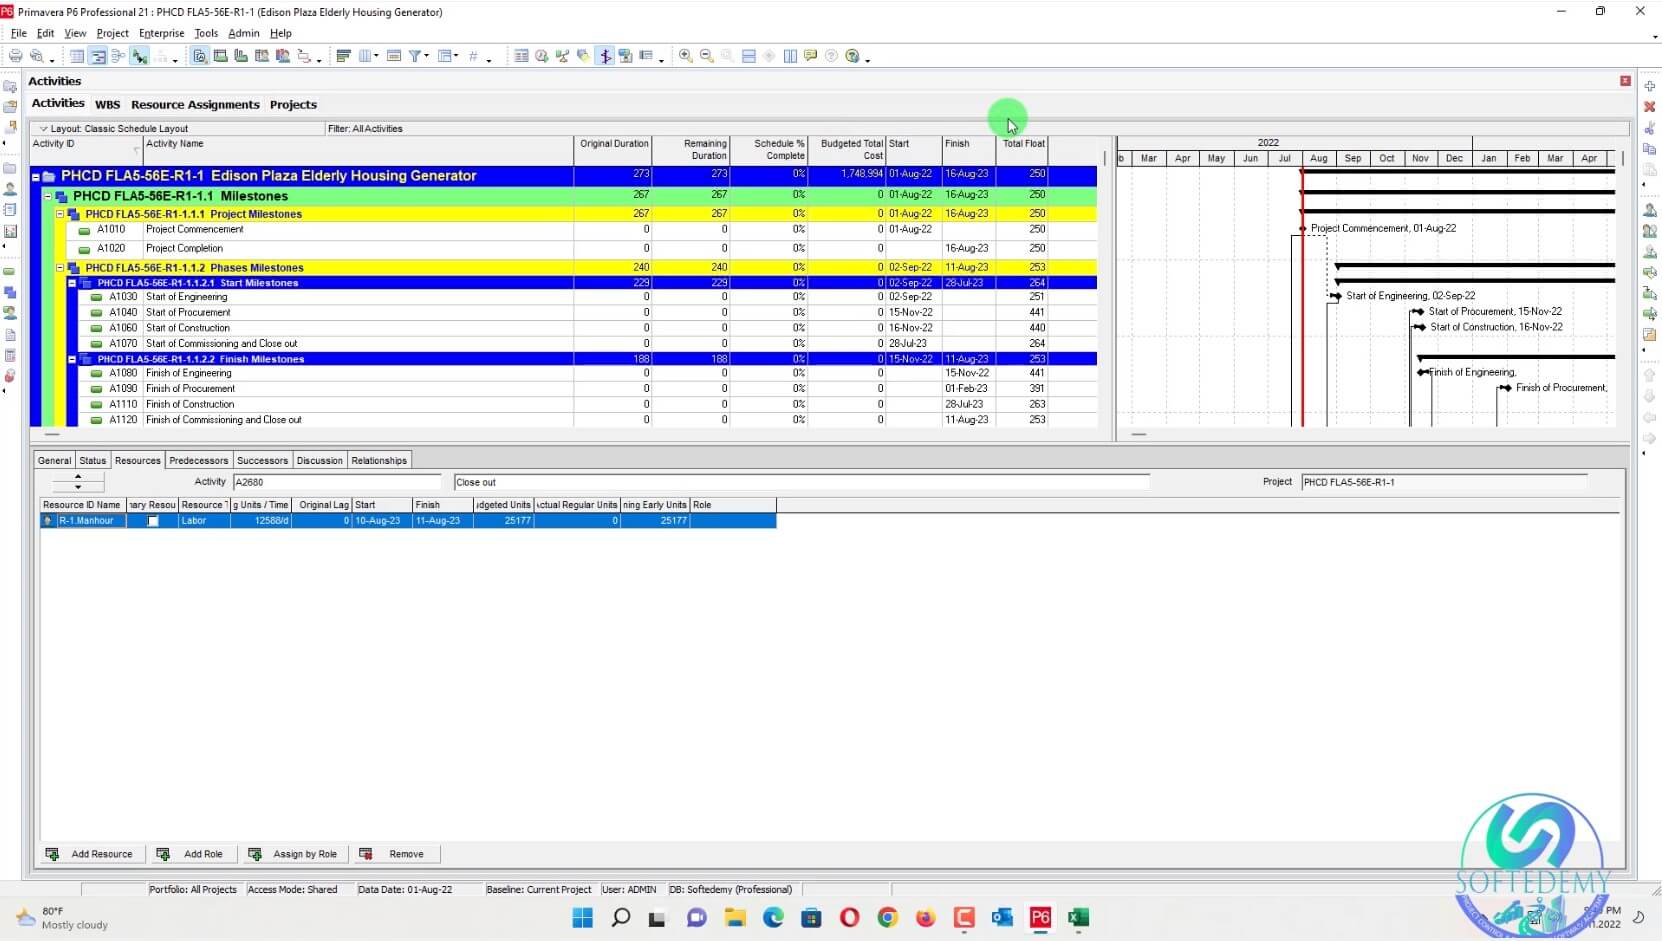Open the File menu
The image size is (1662, 941).
[19, 33]
